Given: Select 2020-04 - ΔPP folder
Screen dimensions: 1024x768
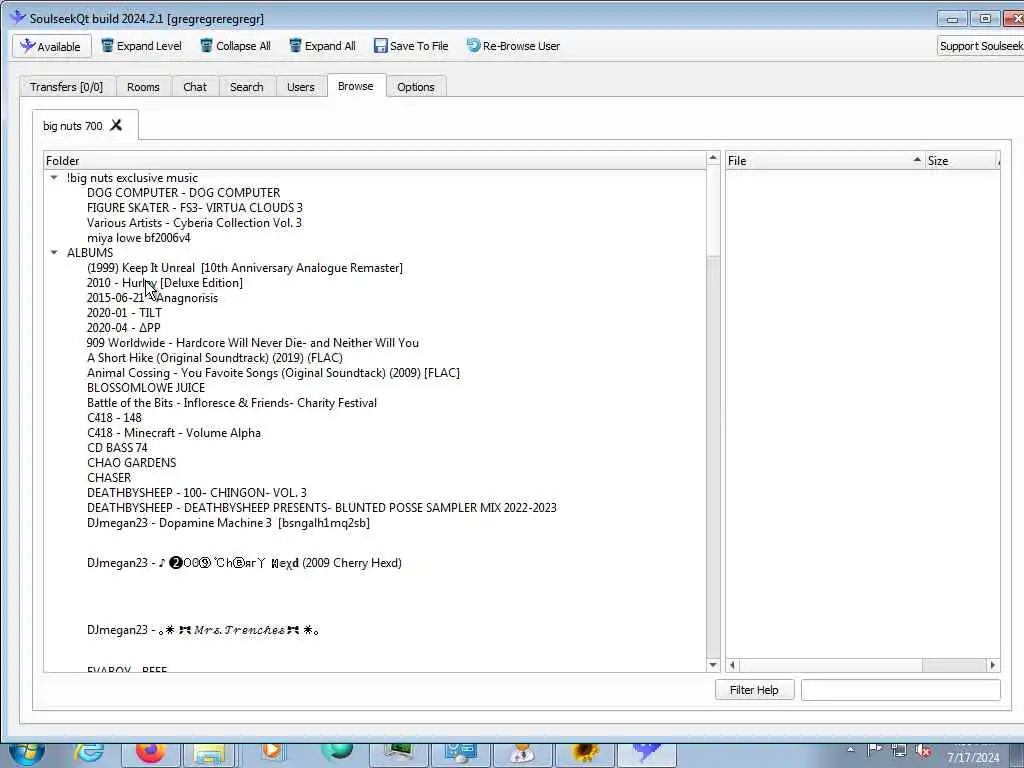Looking at the screenshot, I should tap(123, 328).
